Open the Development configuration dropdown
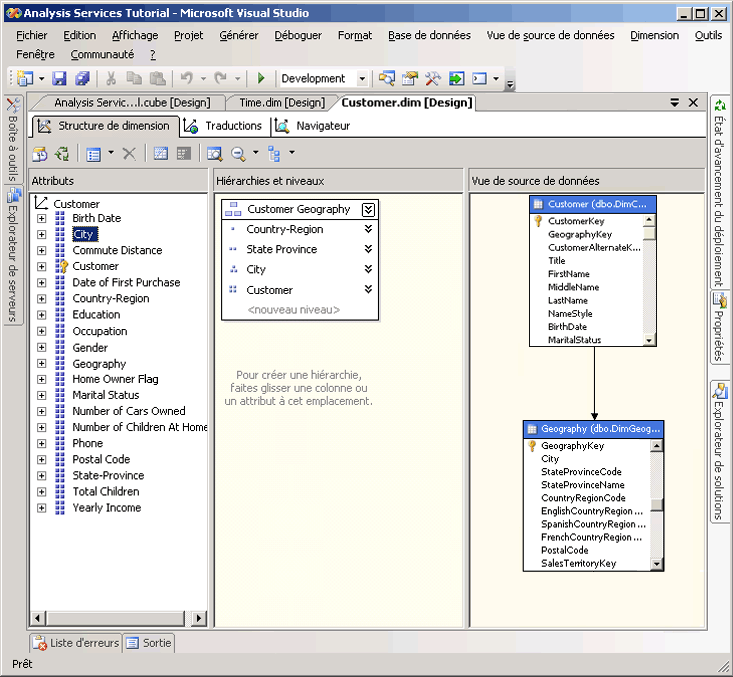Image resolution: width=733 pixels, height=677 pixels. (x=362, y=79)
